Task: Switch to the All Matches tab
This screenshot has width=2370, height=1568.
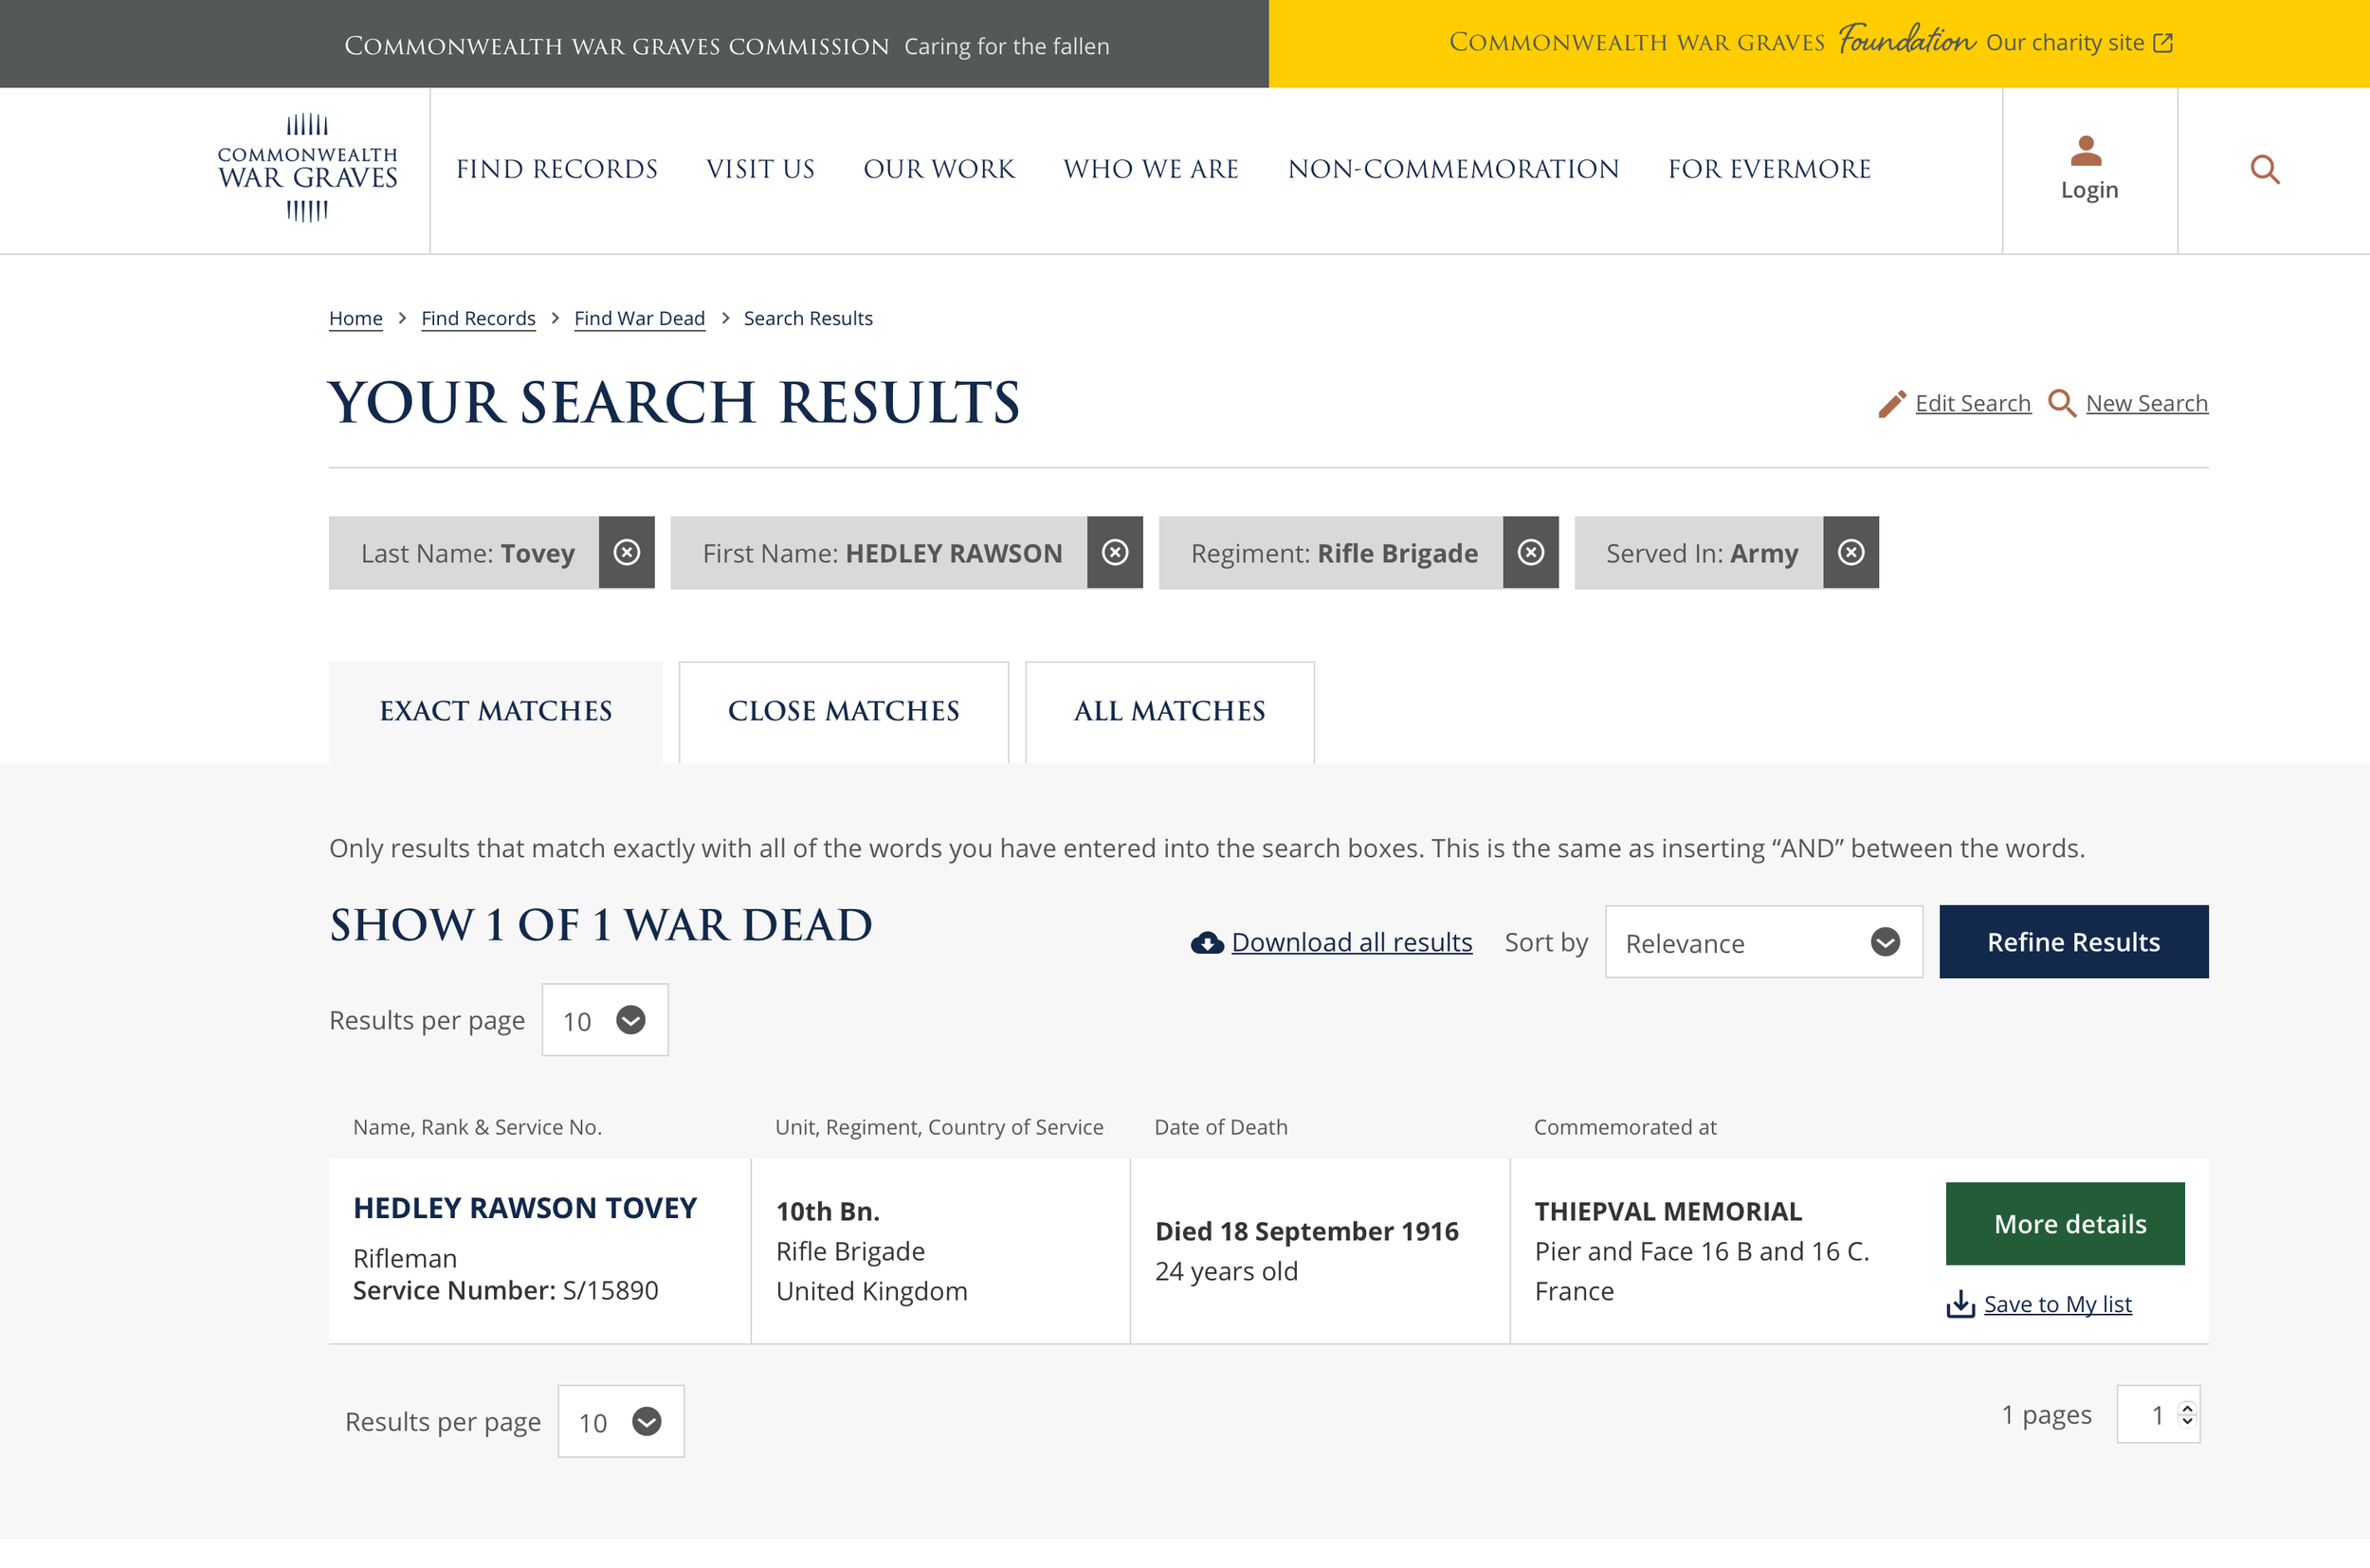Action: (1169, 712)
